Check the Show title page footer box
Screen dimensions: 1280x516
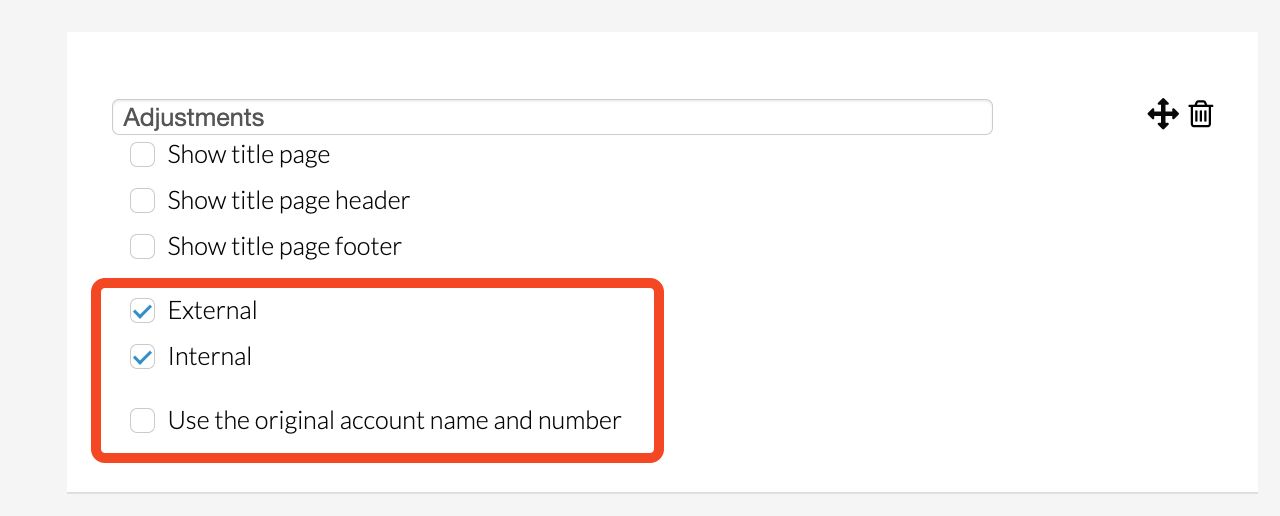[143, 246]
